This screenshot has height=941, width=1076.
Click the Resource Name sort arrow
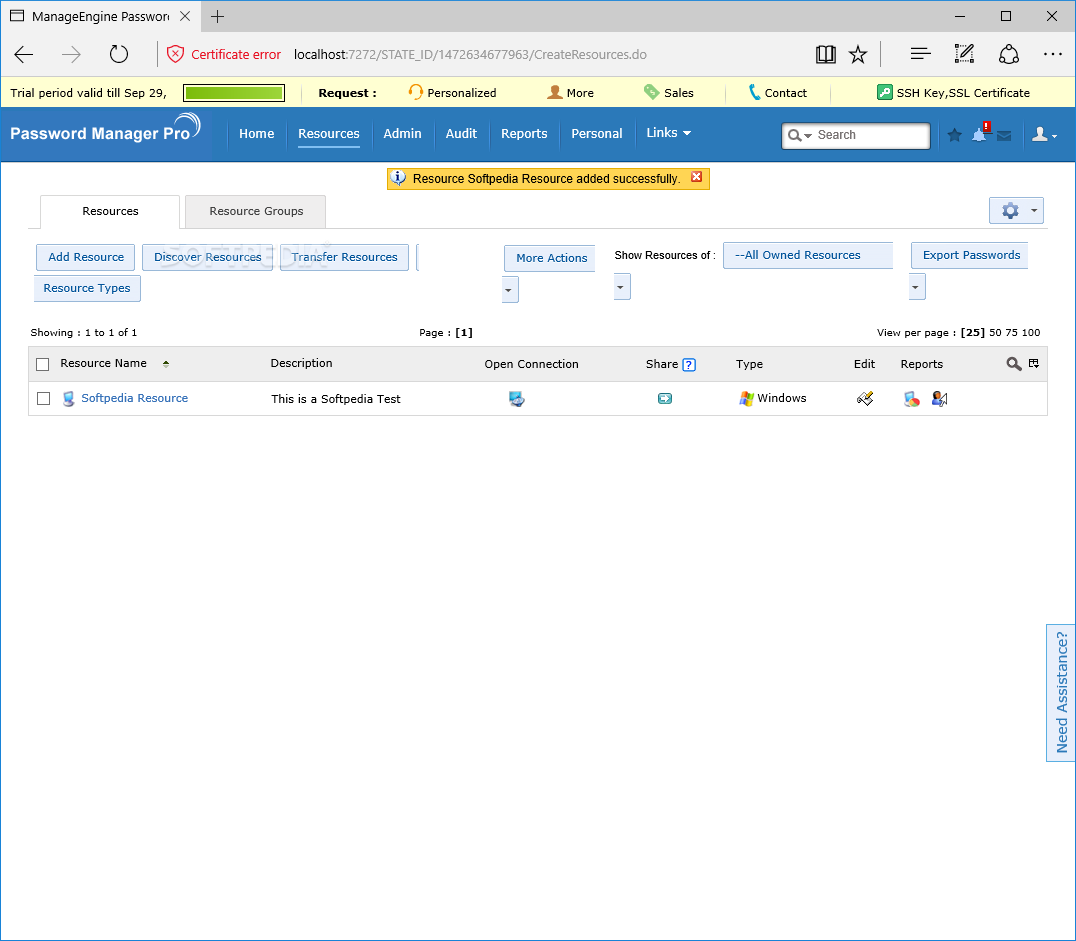pyautogui.click(x=166, y=364)
